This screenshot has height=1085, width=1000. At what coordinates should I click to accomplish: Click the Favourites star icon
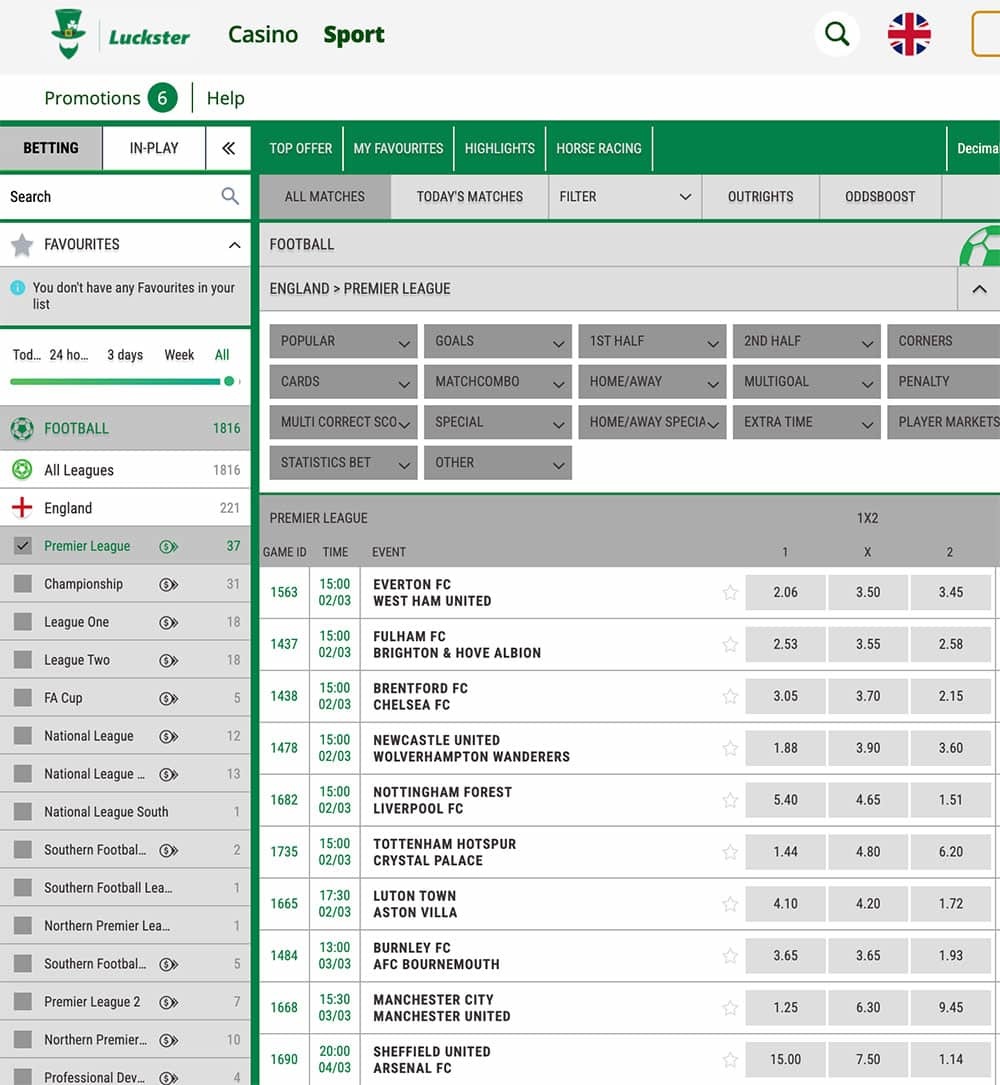22,245
